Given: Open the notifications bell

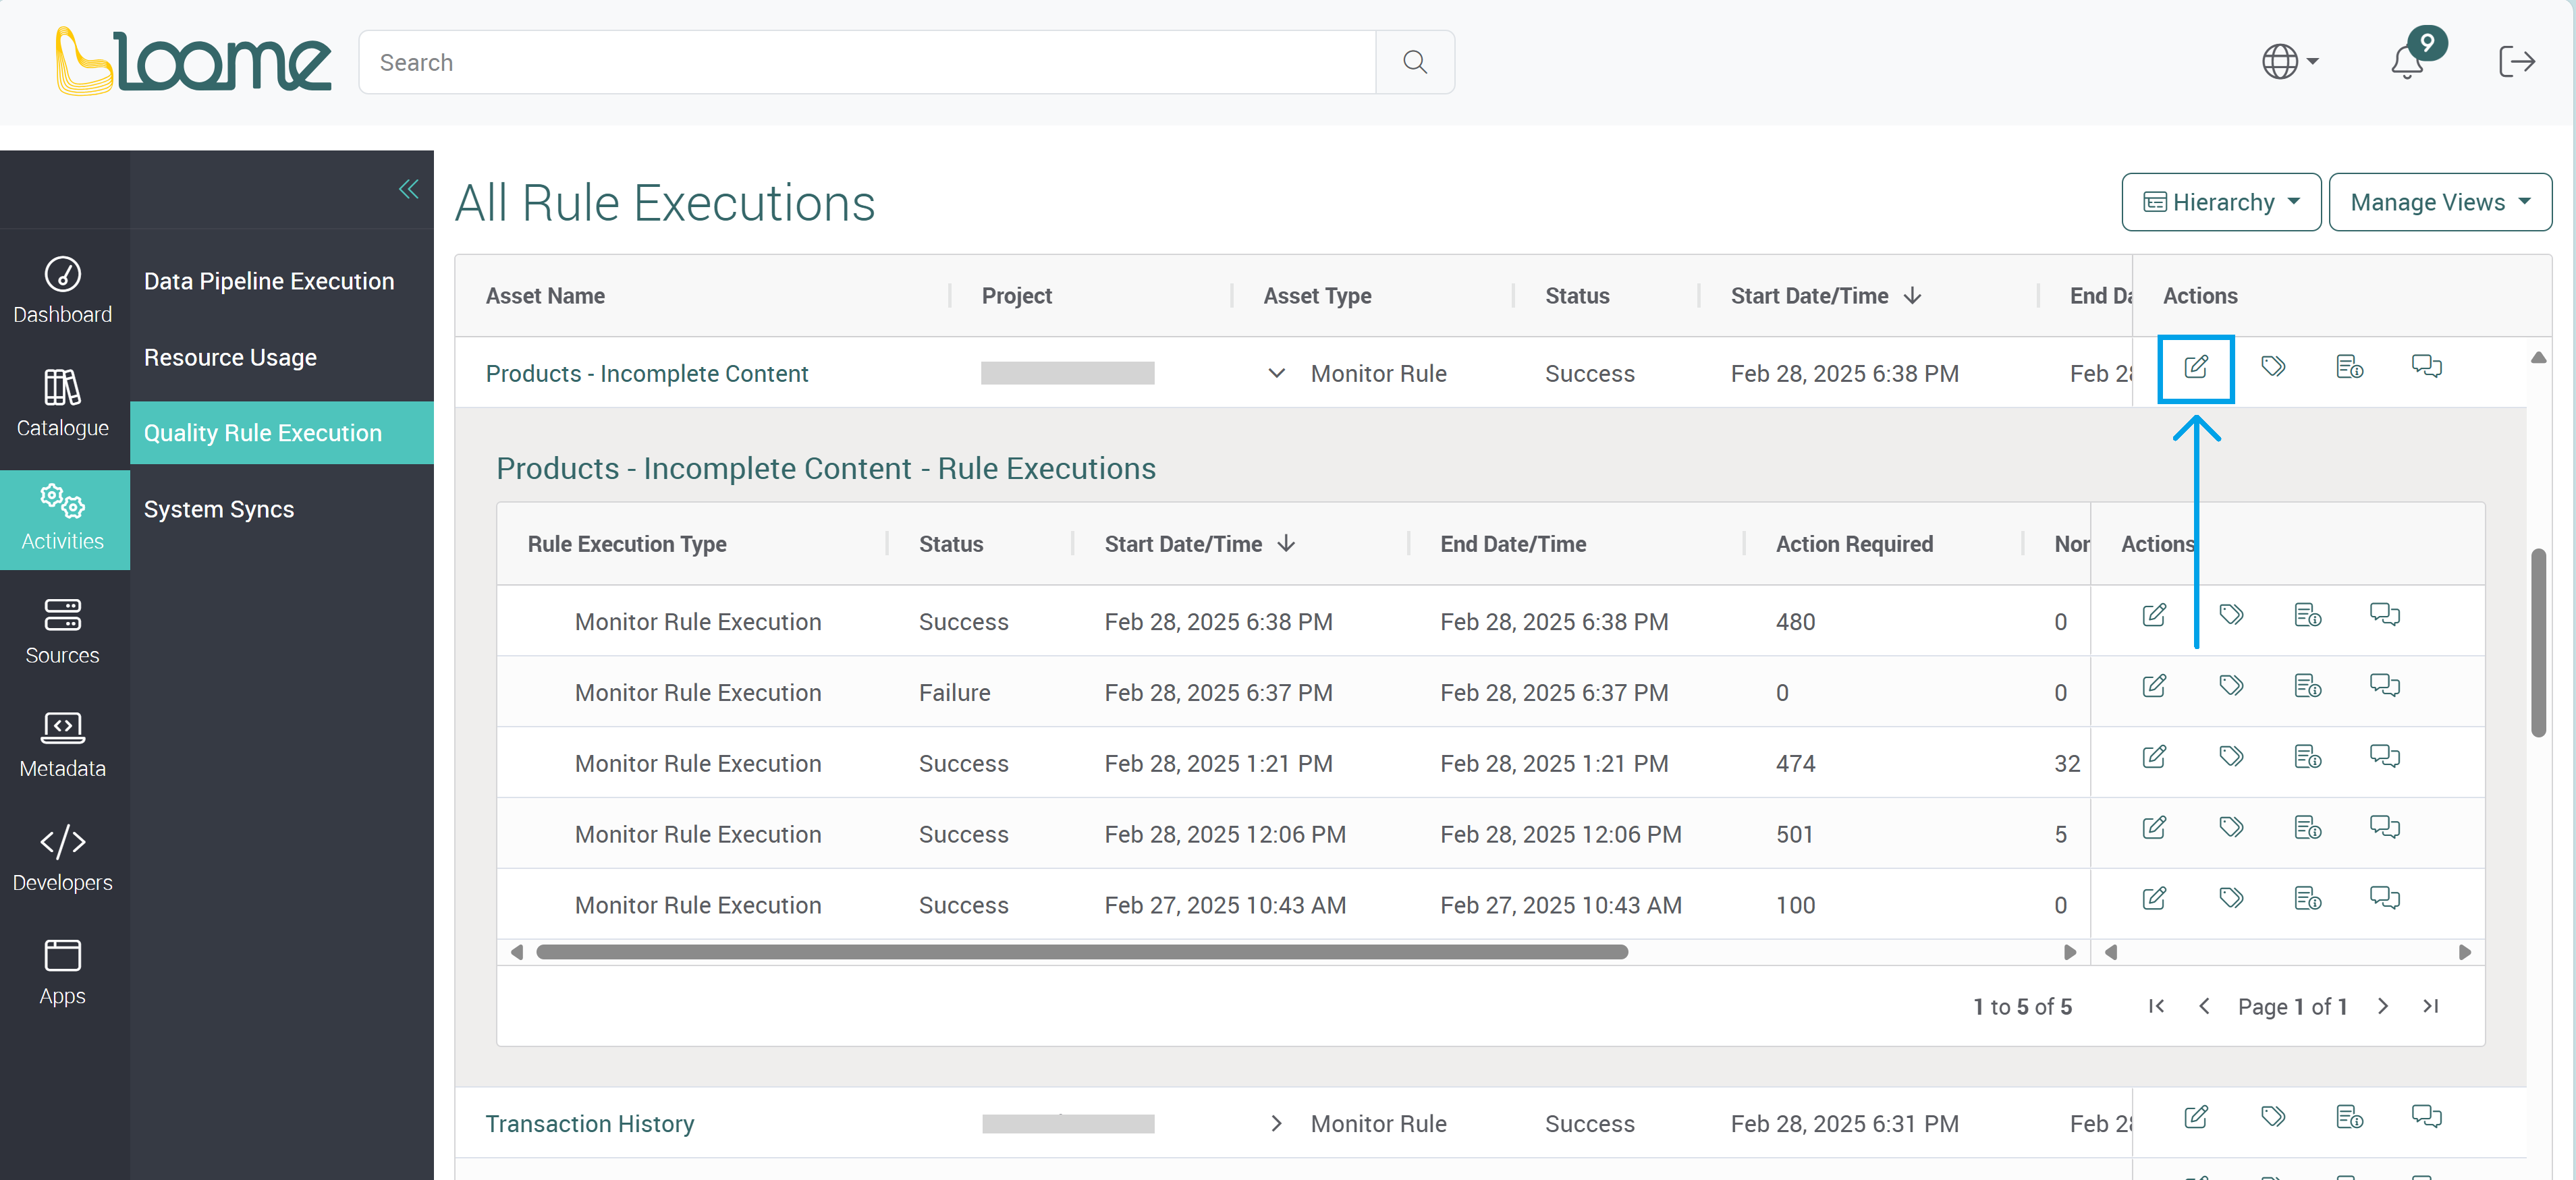Looking at the screenshot, I should [x=2407, y=62].
